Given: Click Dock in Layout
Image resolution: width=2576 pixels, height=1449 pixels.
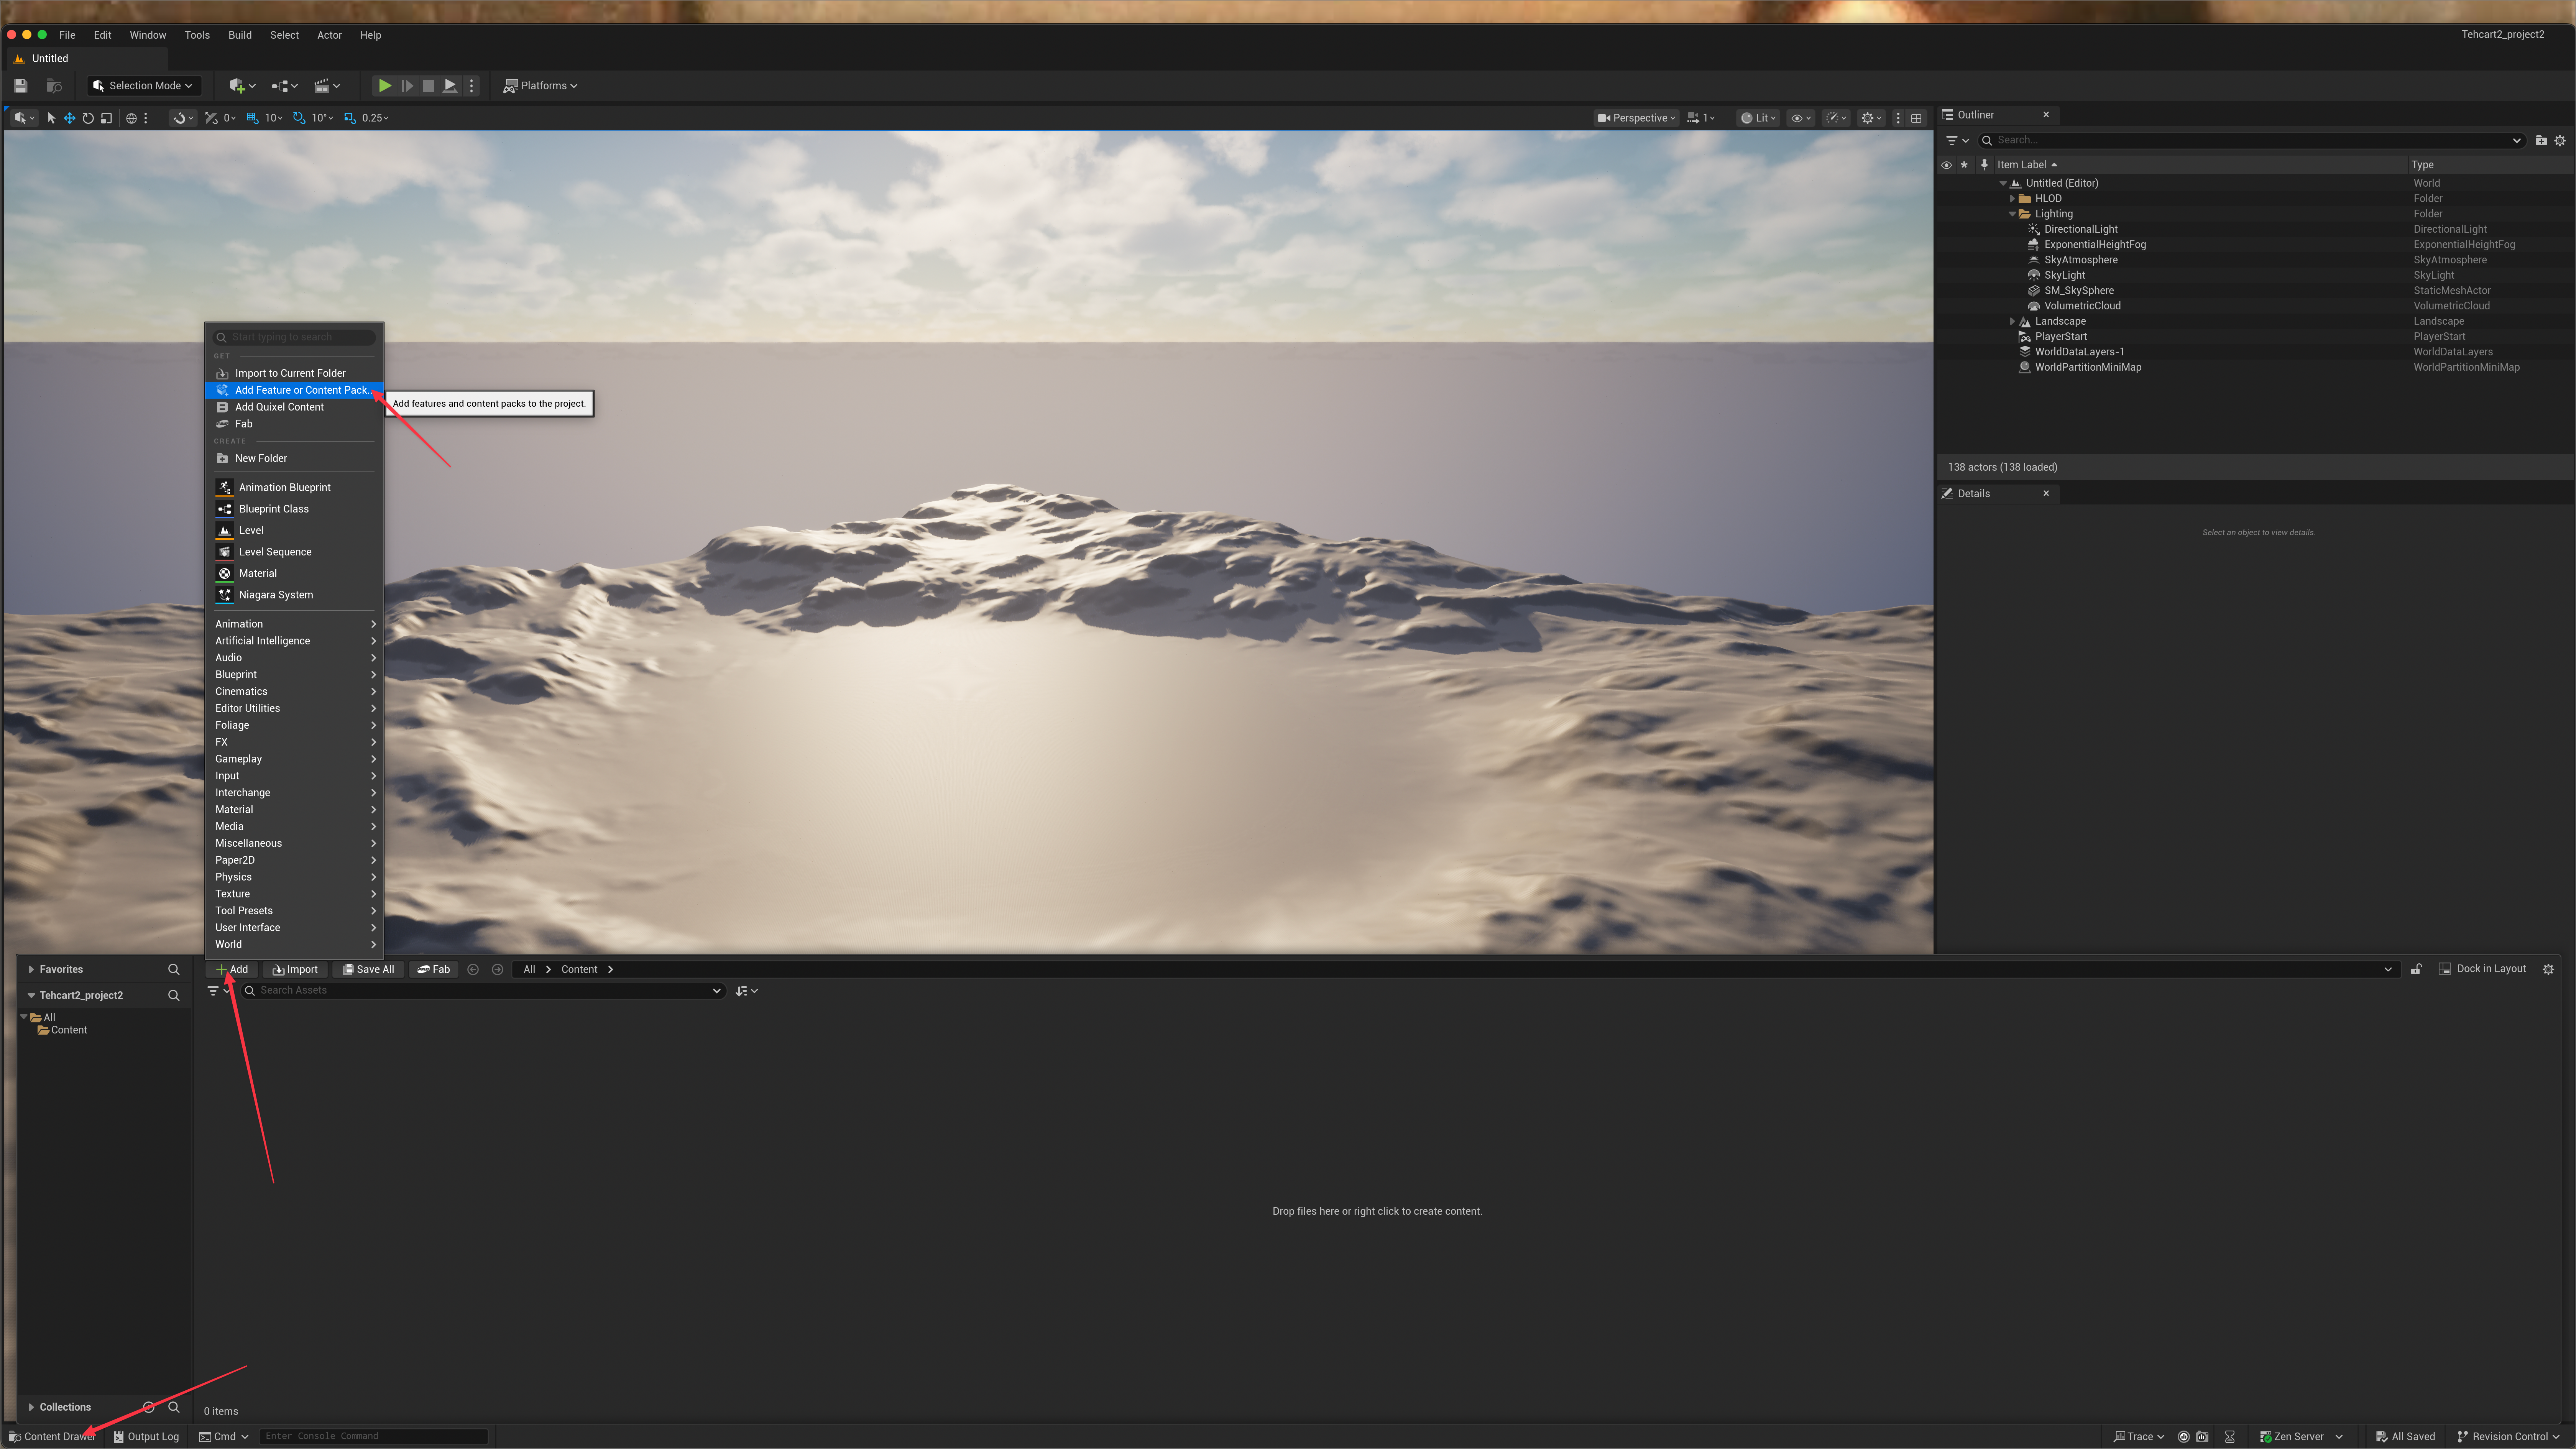Looking at the screenshot, I should tap(2482, 969).
